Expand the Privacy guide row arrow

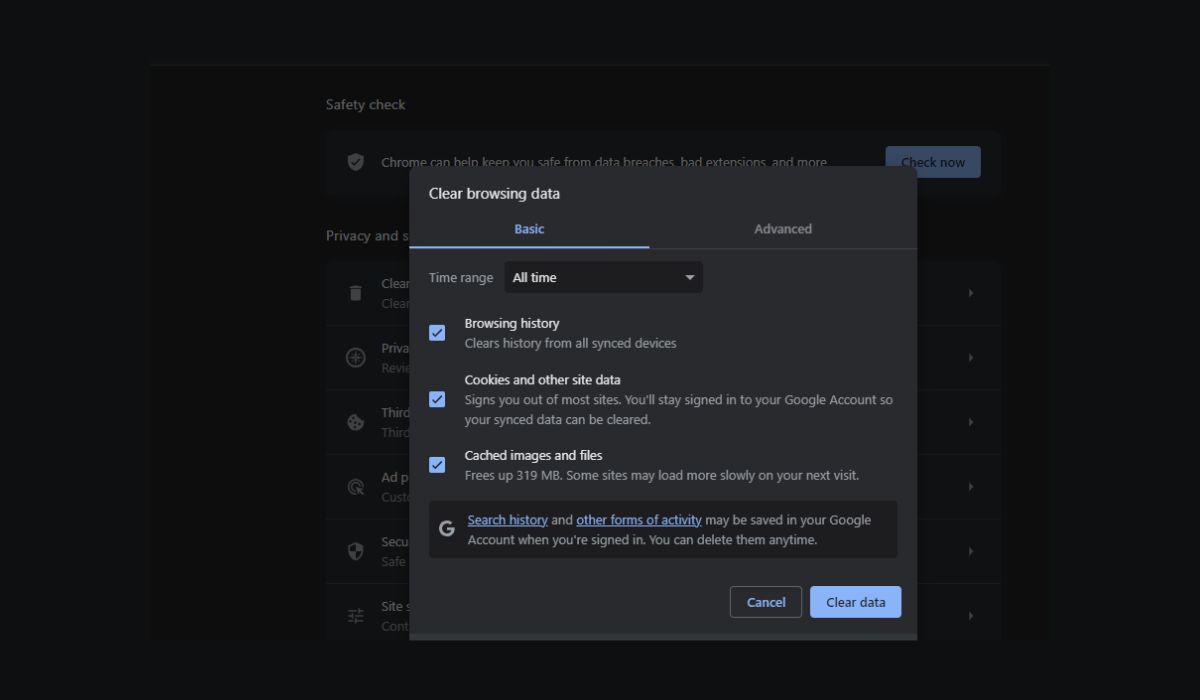pyautogui.click(x=970, y=358)
